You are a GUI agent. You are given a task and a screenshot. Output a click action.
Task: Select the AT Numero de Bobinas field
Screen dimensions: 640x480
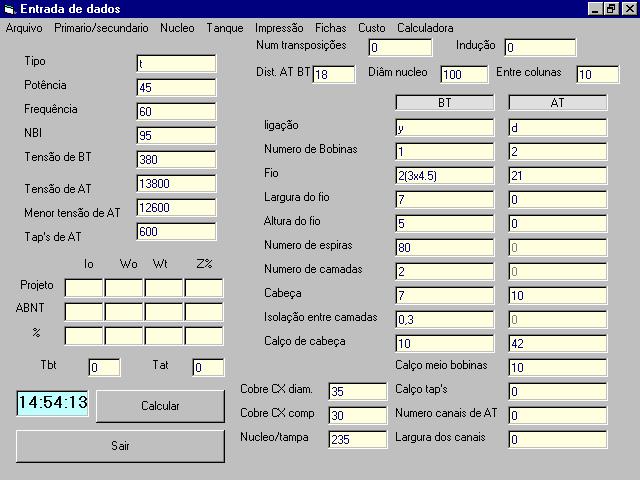click(x=558, y=152)
